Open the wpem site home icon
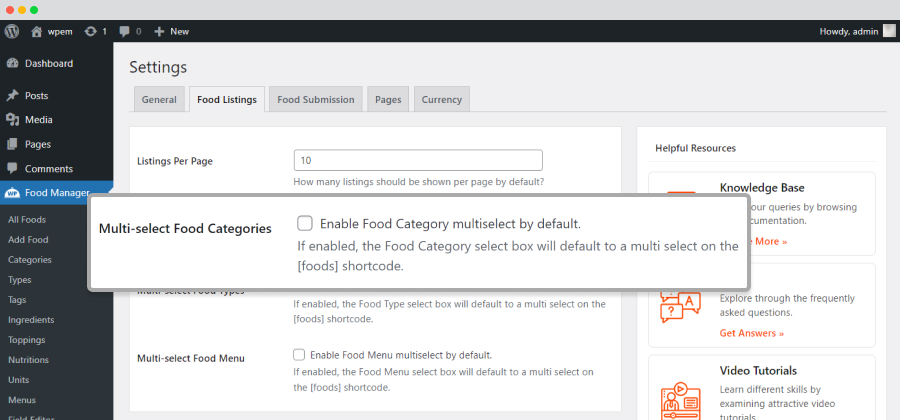The image size is (900, 420). click(x=37, y=32)
